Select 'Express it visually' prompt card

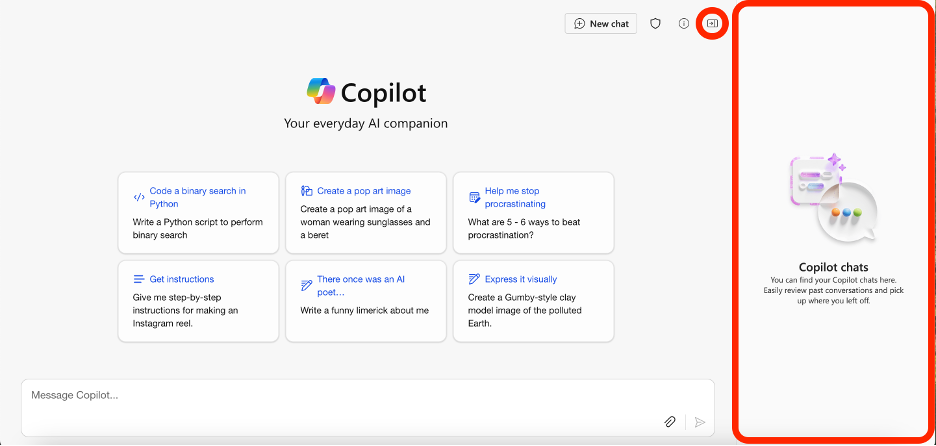pyautogui.click(x=534, y=301)
